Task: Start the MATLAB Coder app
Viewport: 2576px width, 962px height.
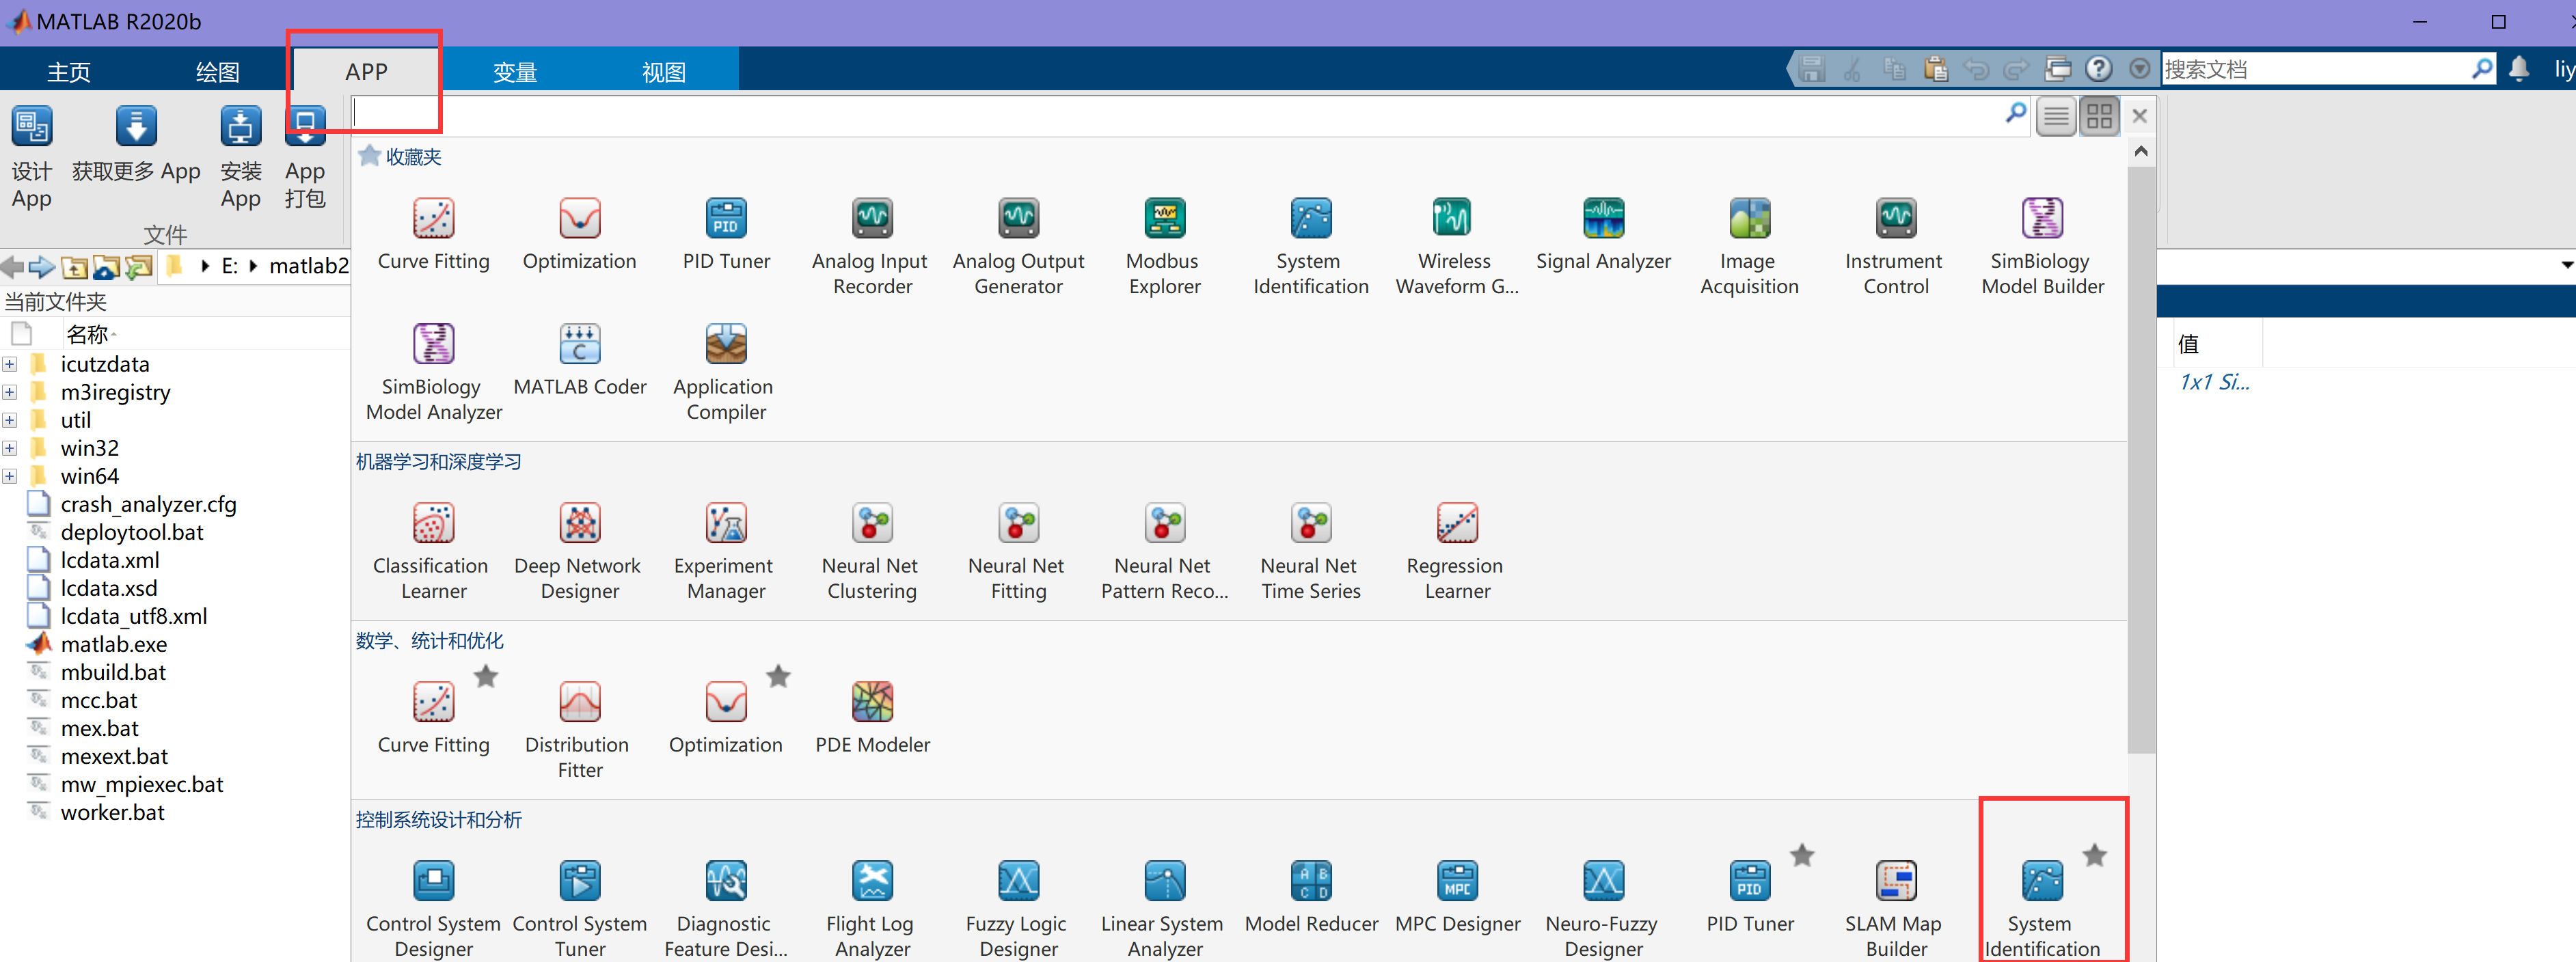Action: click(579, 345)
